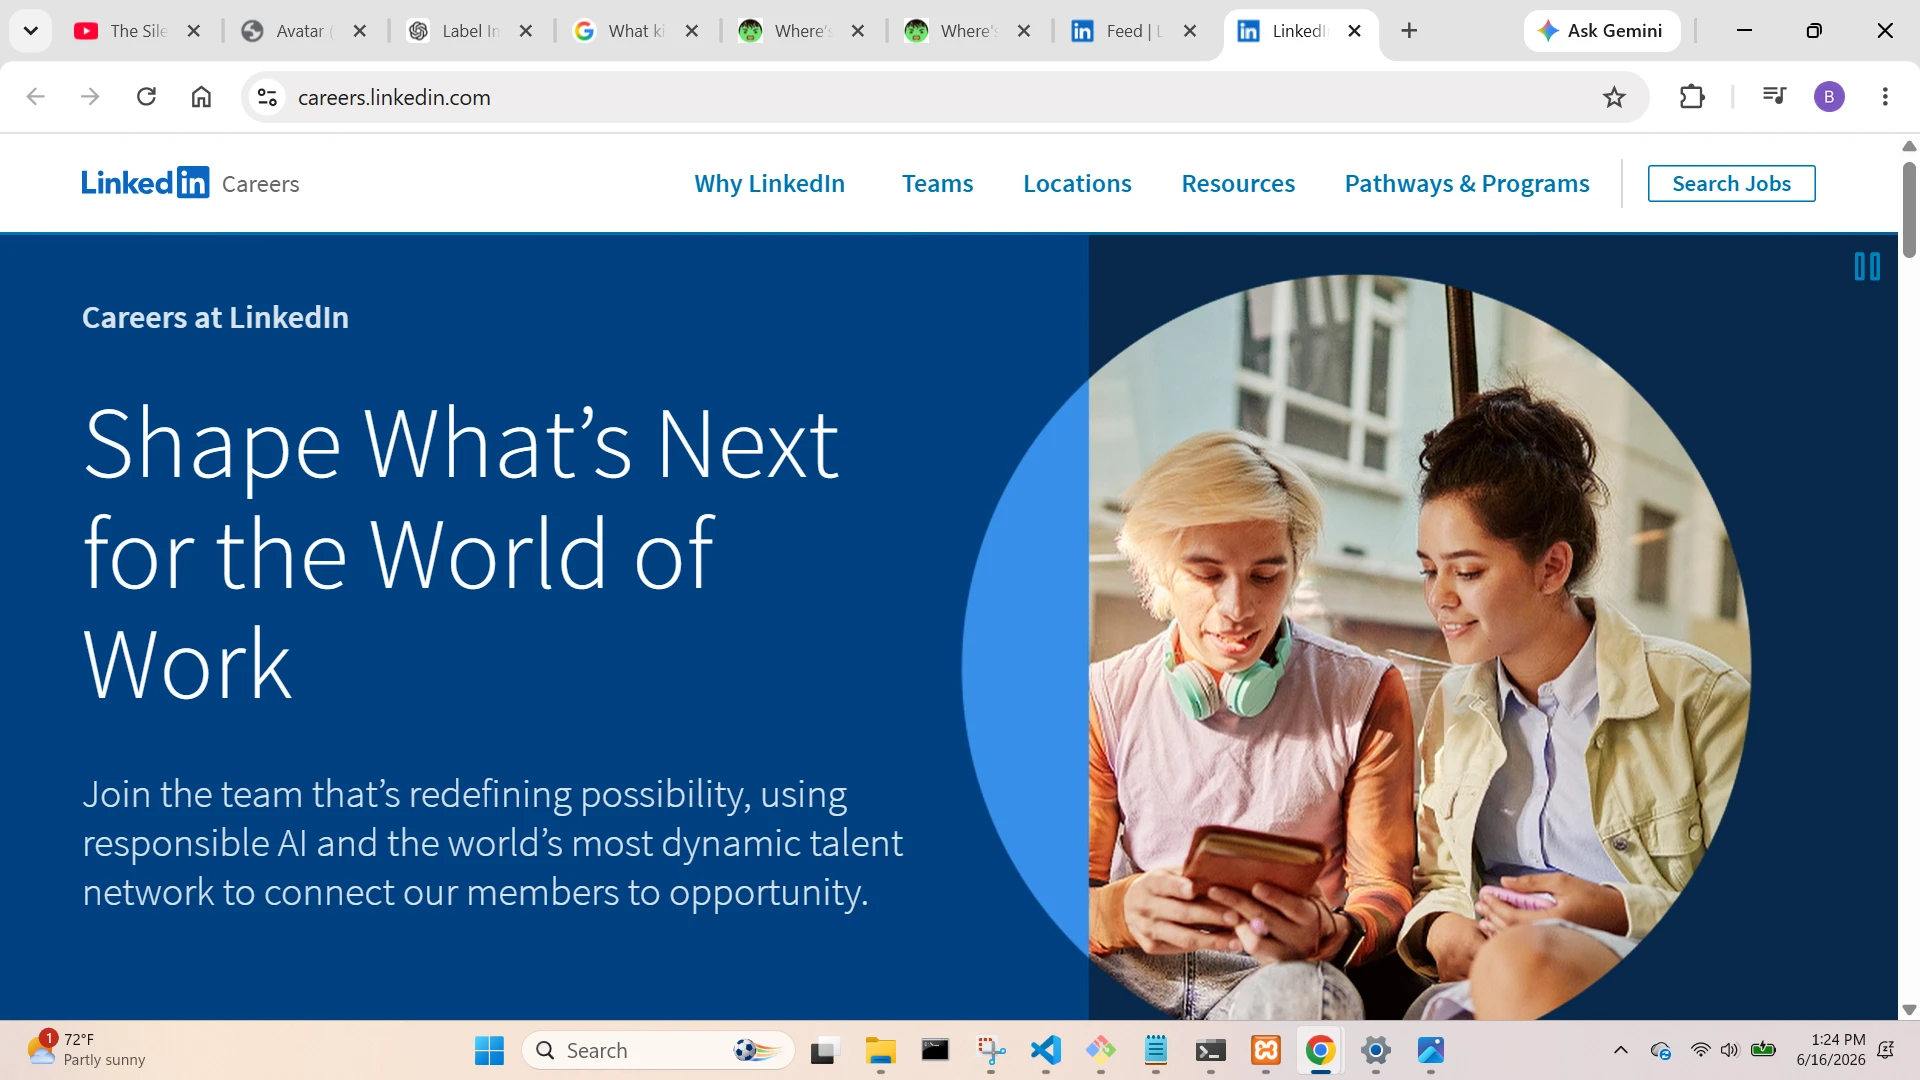Bookmark this page with the star icon
This screenshot has width=1920, height=1080.
click(x=1614, y=97)
